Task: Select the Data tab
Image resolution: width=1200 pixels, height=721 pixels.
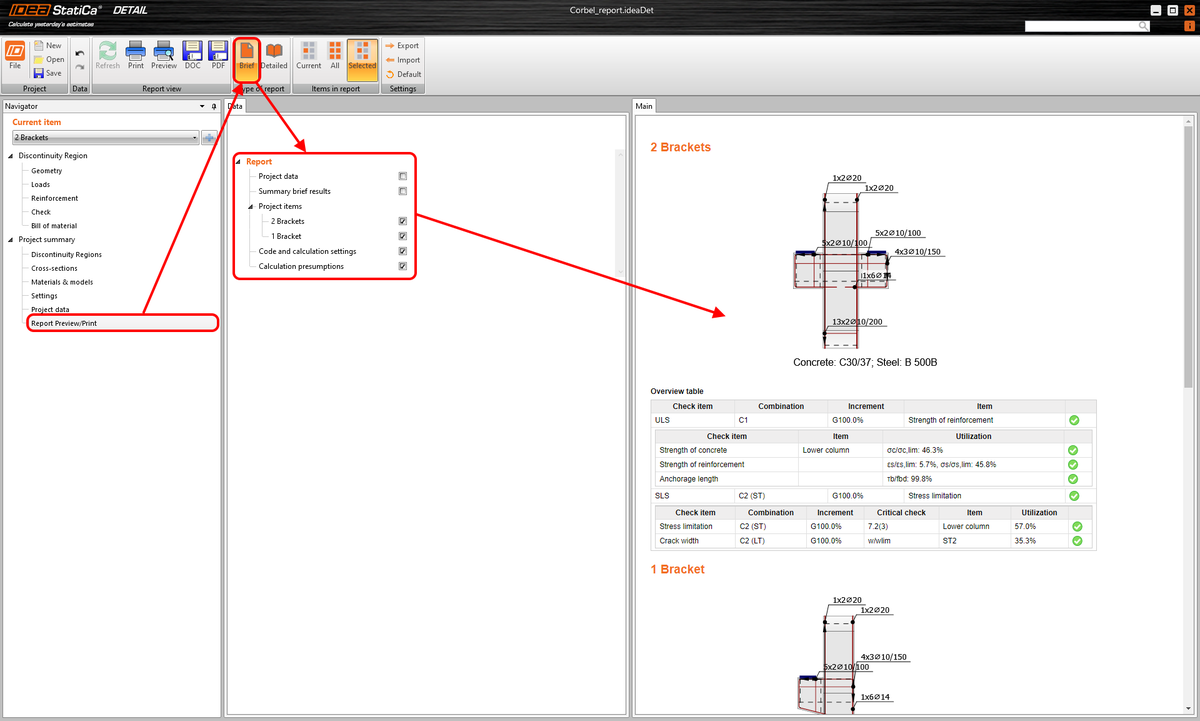Action: (235, 105)
